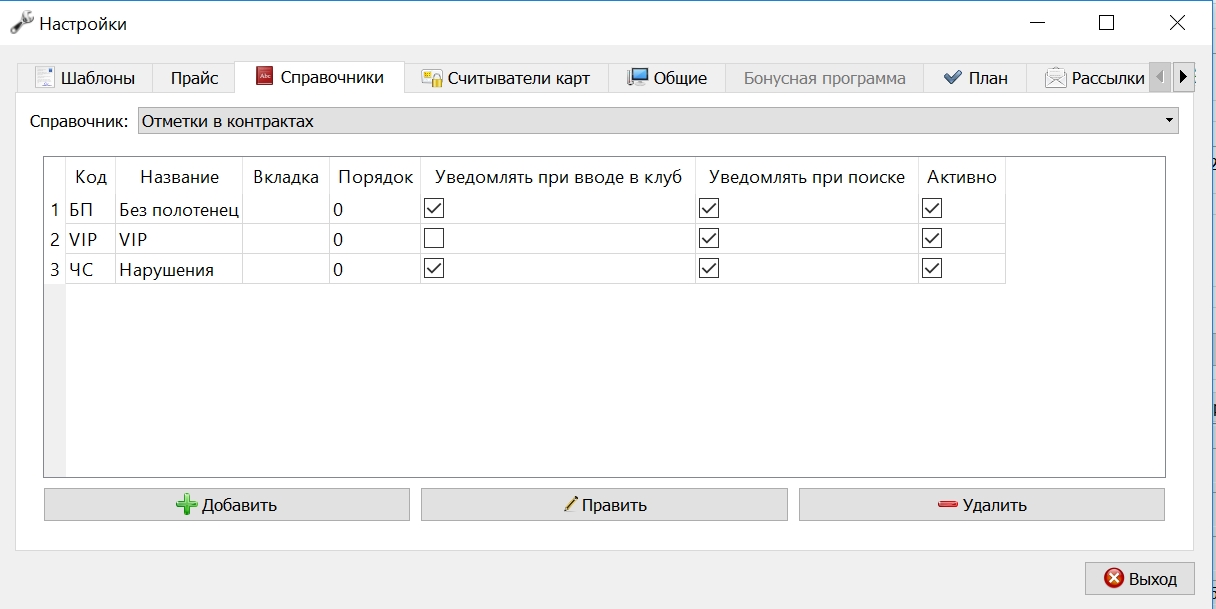Select the Без полотенец name cell
1216x609 pixels.
(x=179, y=209)
